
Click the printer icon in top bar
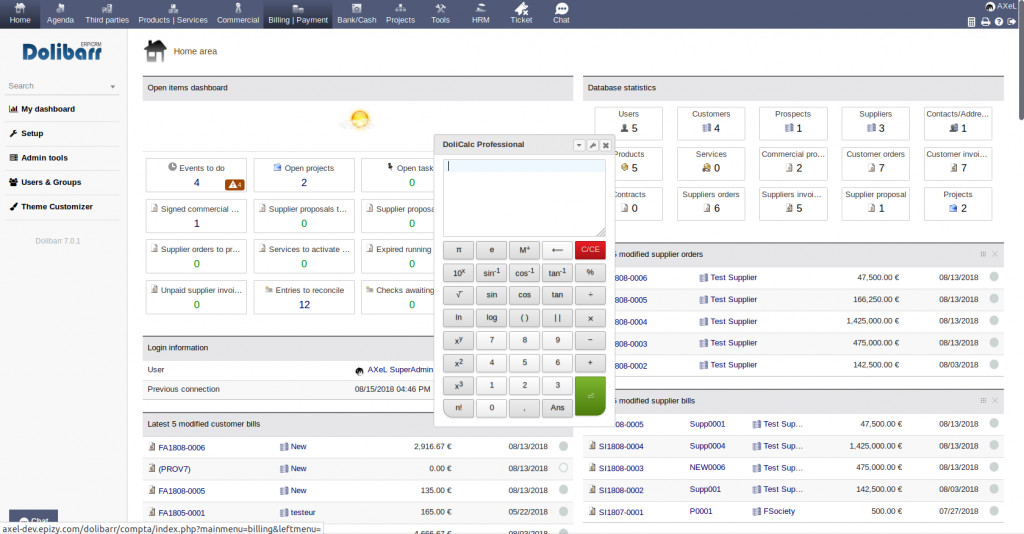[985, 21]
